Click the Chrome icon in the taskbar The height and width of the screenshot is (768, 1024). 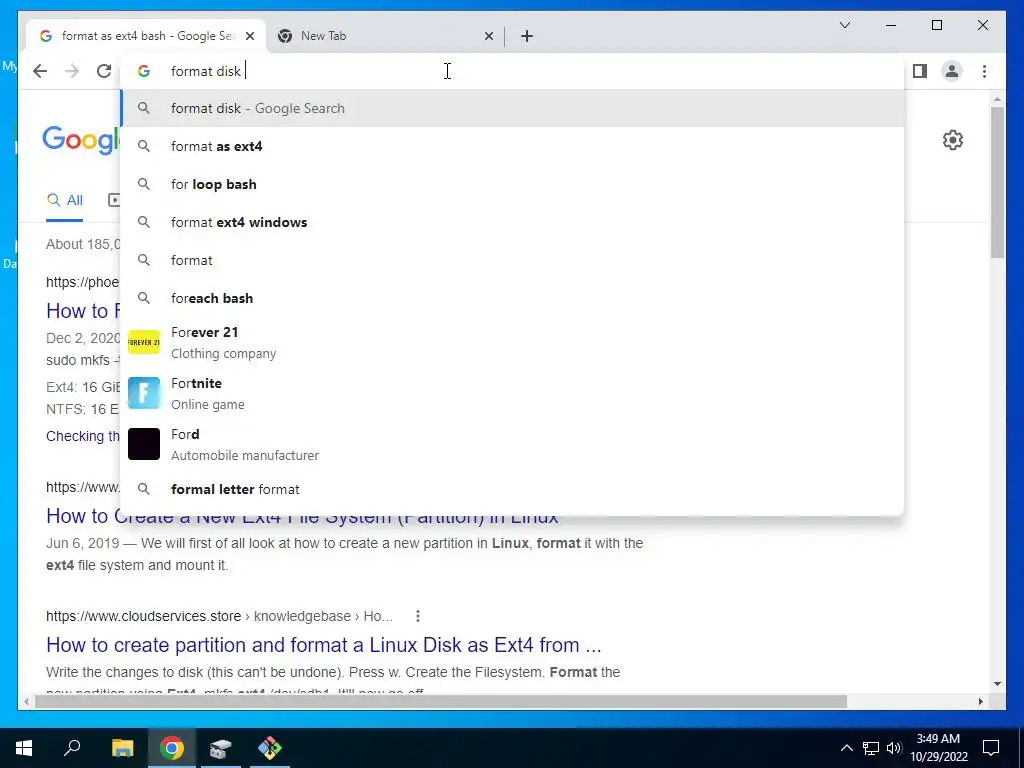tap(172, 747)
